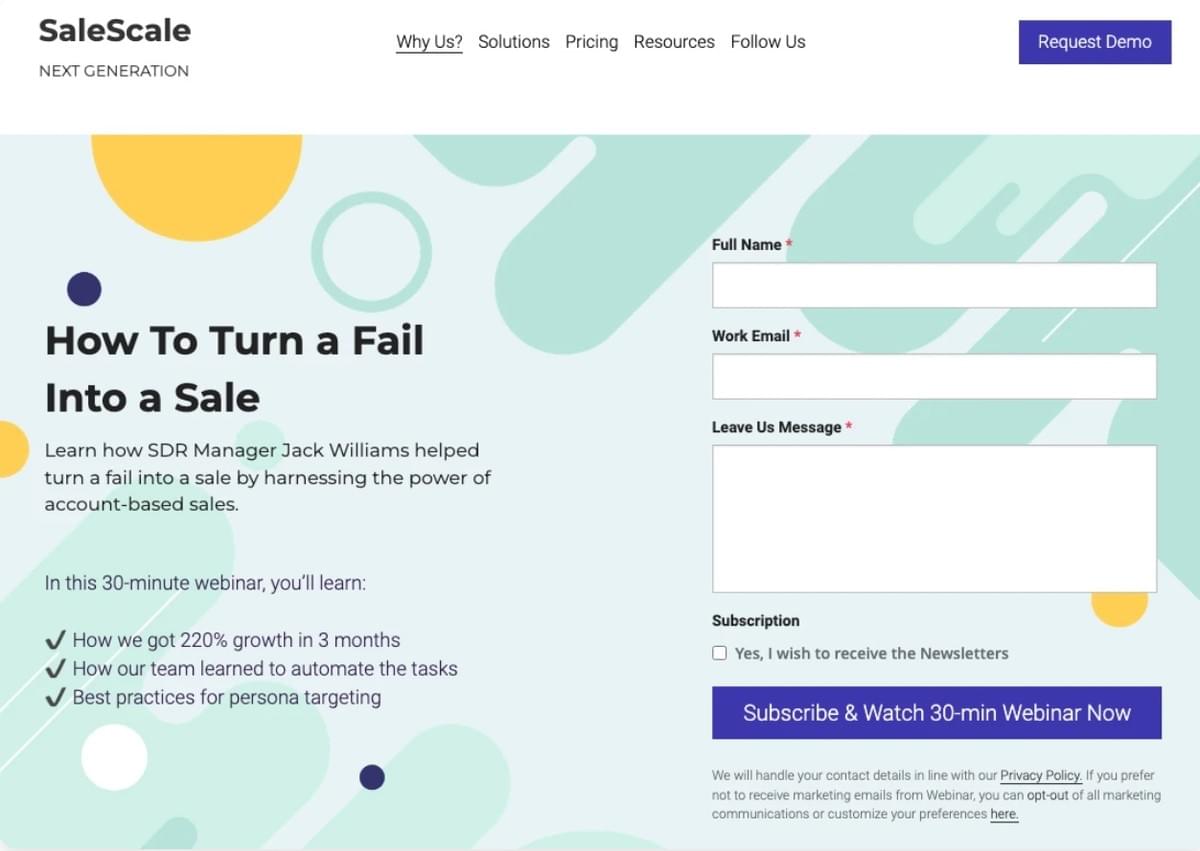Check the receive Newsletters checkbox
The height and width of the screenshot is (851, 1200).
[x=719, y=653]
